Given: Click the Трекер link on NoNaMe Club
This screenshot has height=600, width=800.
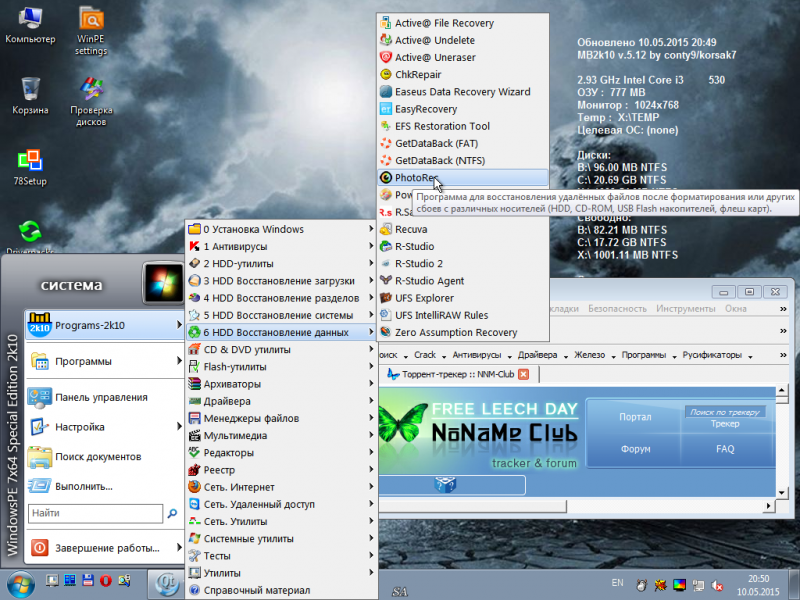Looking at the screenshot, I should click(x=724, y=424).
